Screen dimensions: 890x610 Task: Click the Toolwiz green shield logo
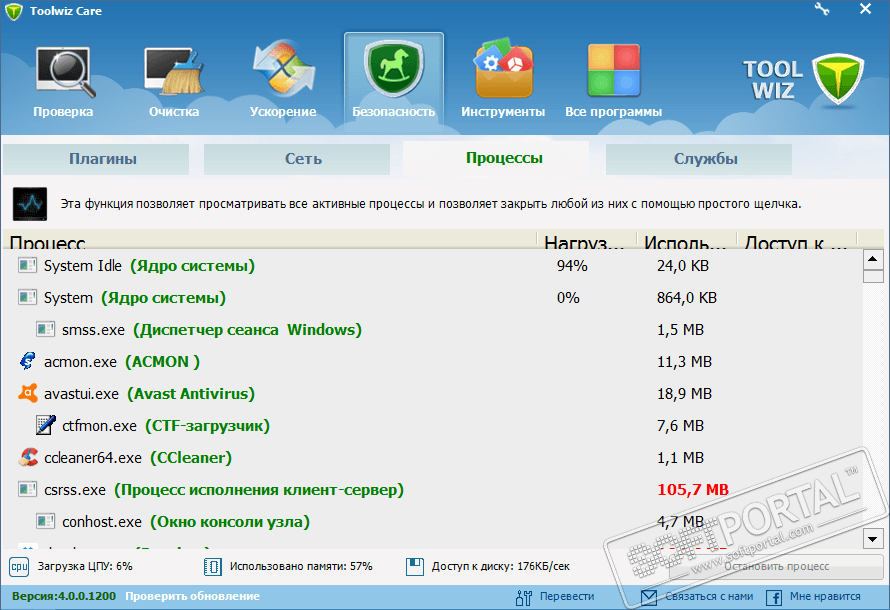pyautogui.click(x=838, y=79)
